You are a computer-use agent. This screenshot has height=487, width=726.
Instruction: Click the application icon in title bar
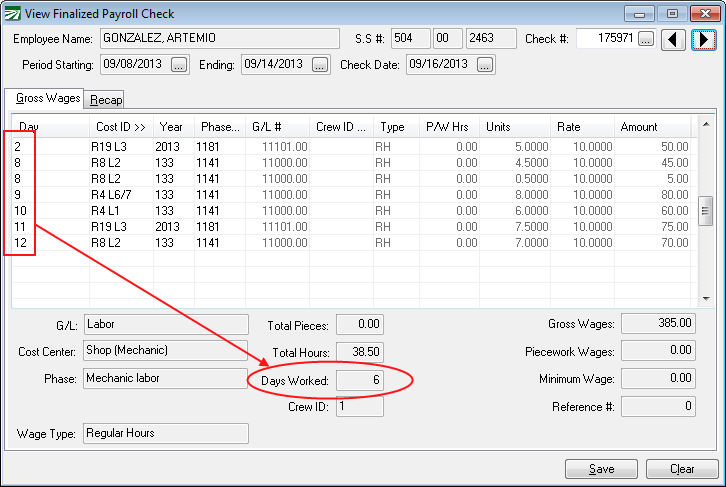coord(15,14)
